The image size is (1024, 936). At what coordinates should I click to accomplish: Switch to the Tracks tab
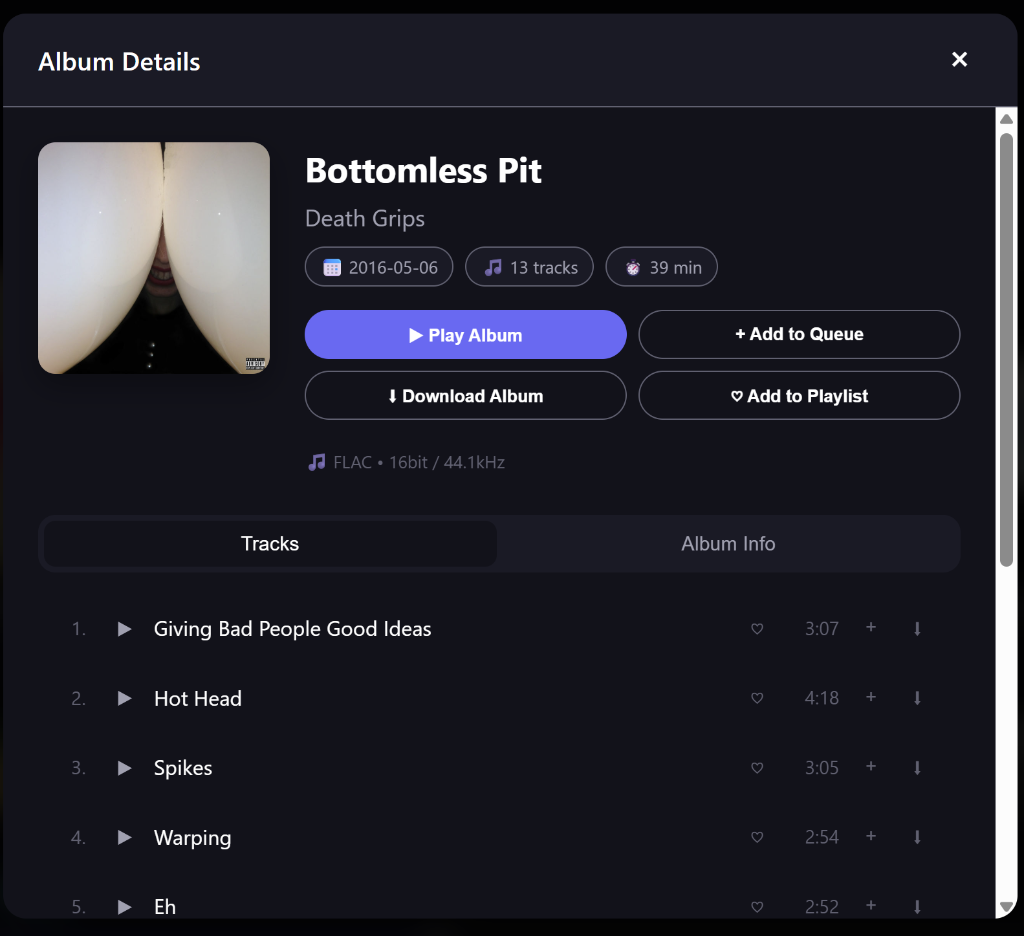click(x=270, y=544)
